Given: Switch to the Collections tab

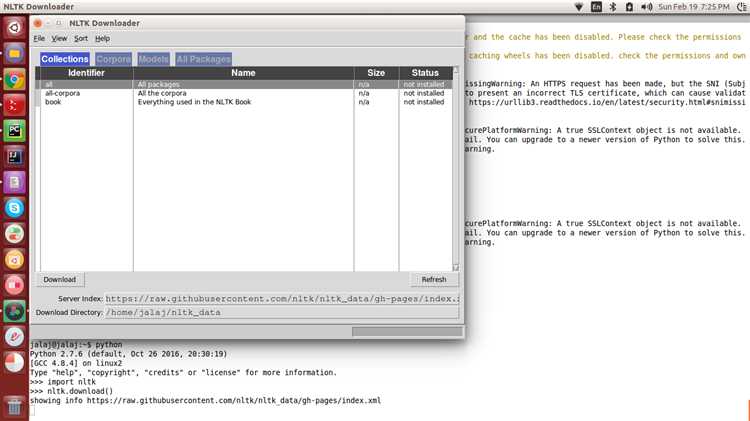Looking at the screenshot, I should (x=65, y=59).
